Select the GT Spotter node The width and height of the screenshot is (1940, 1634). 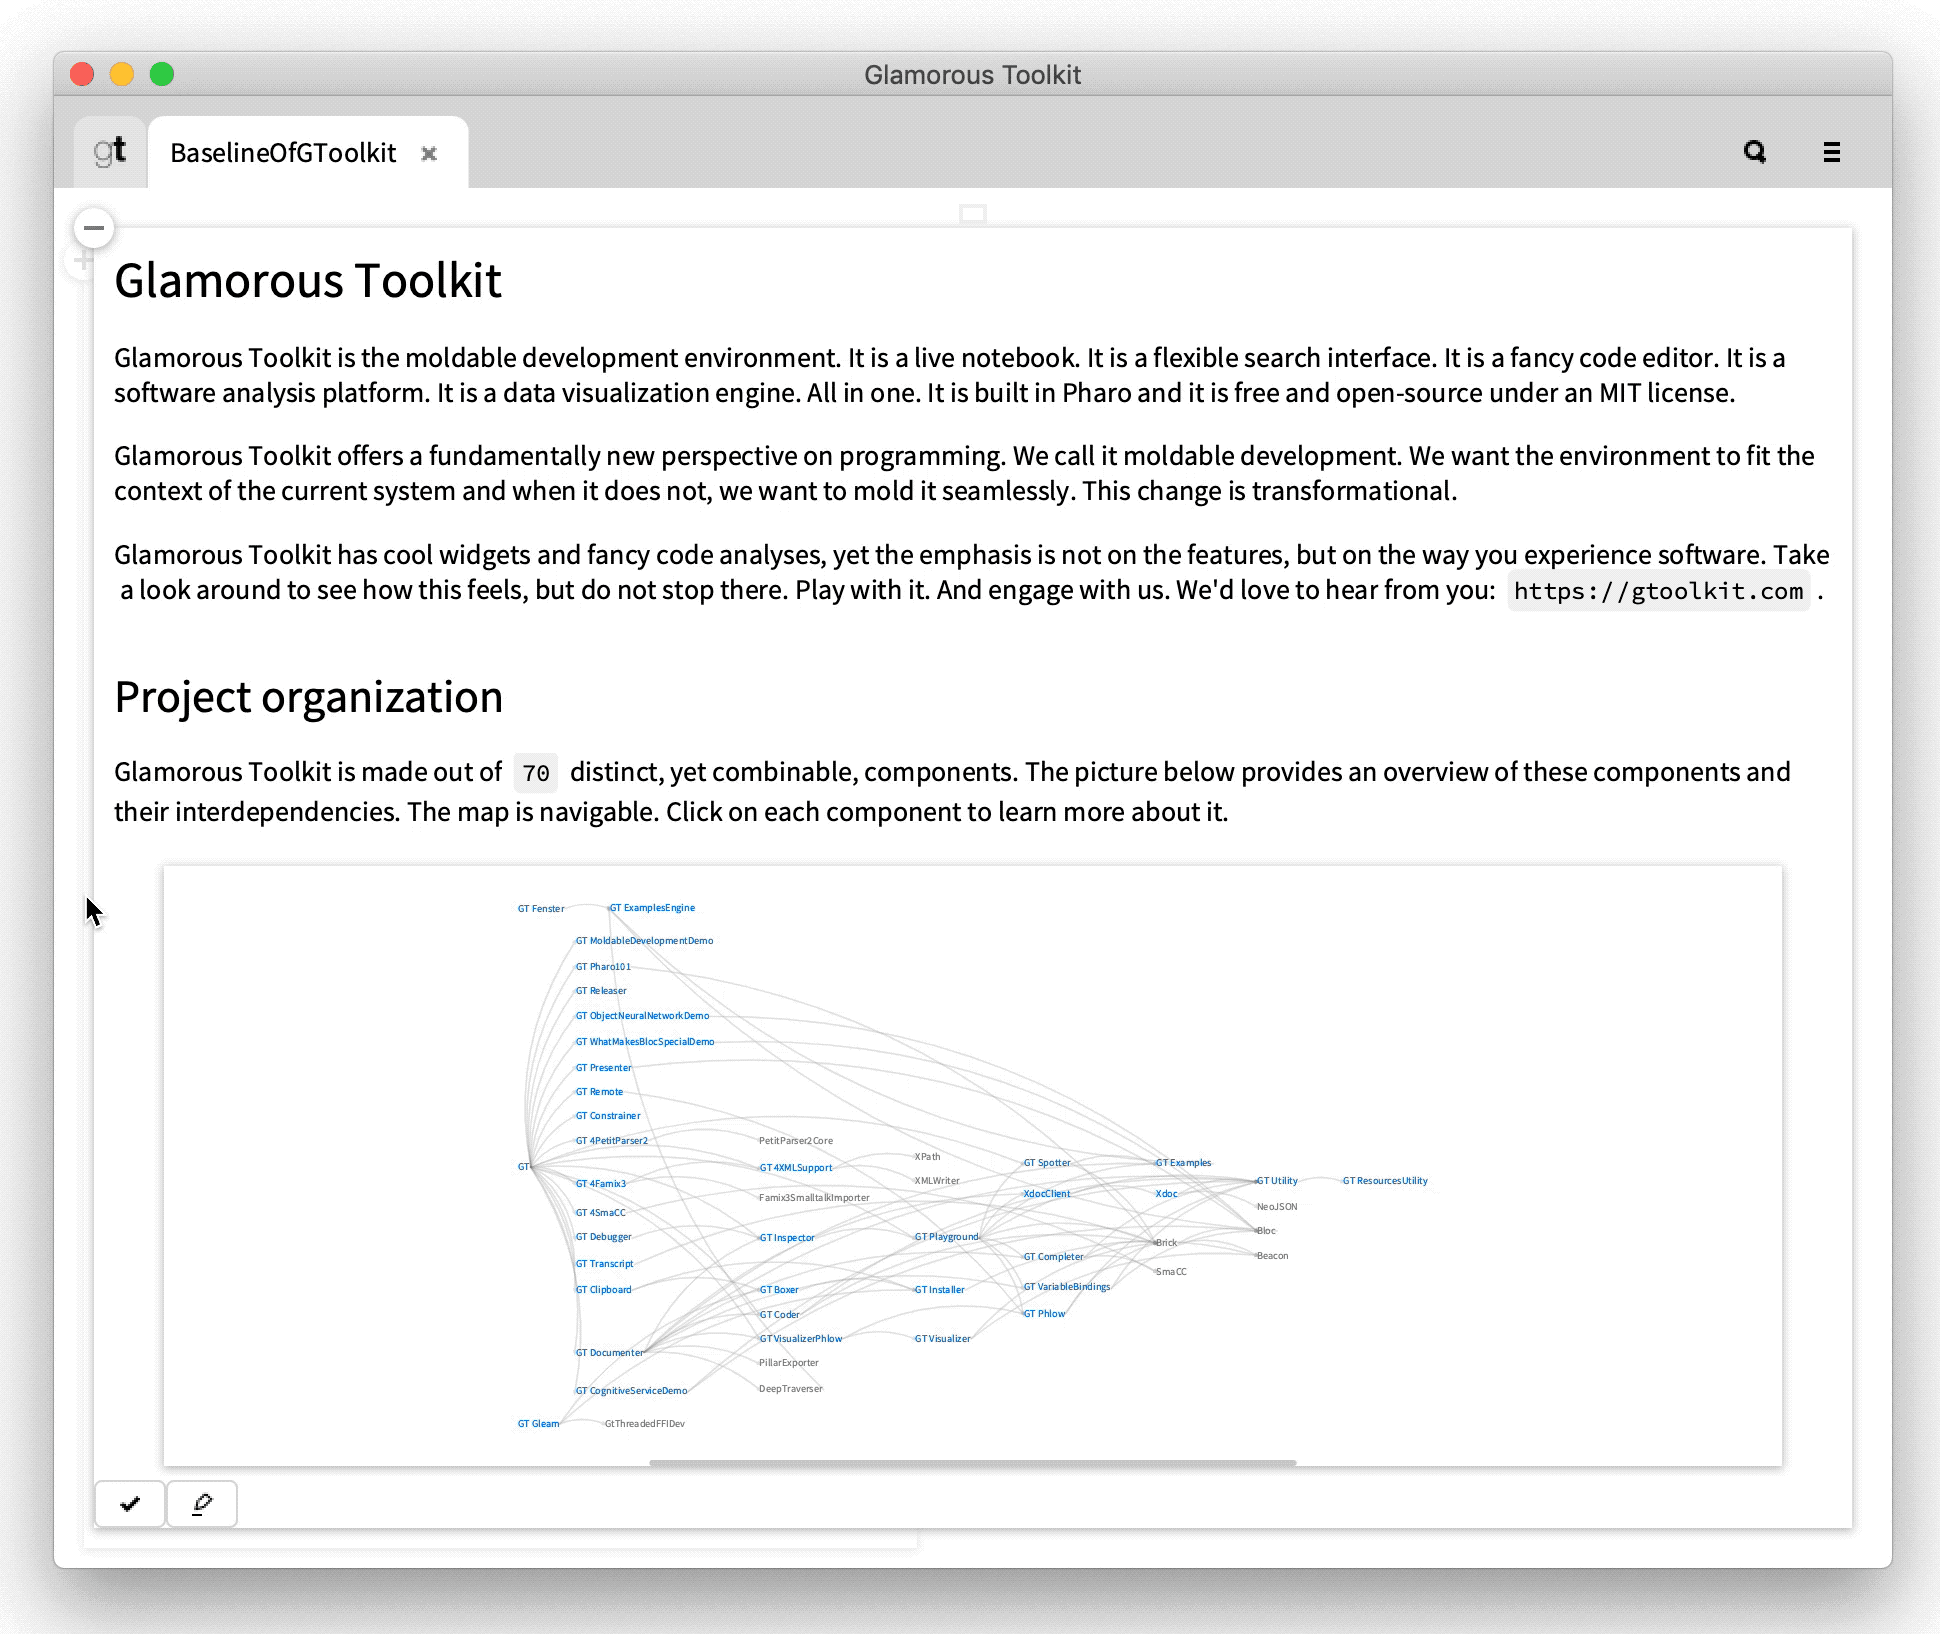[x=1047, y=1163]
